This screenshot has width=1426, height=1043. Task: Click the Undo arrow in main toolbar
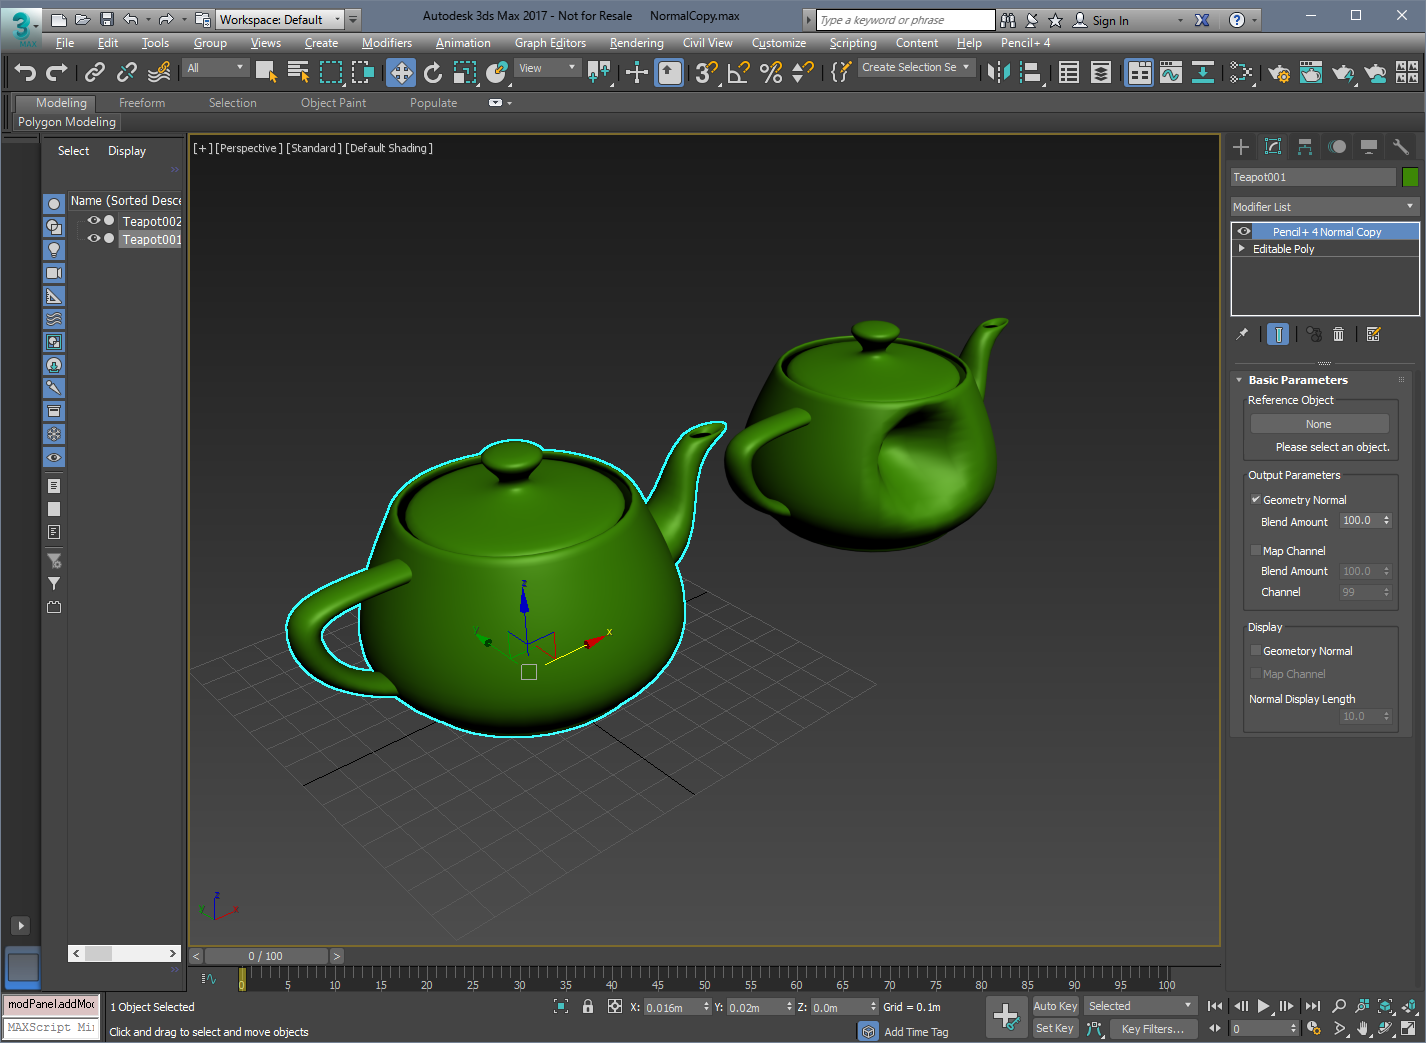pyautogui.click(x=26, y=72)
